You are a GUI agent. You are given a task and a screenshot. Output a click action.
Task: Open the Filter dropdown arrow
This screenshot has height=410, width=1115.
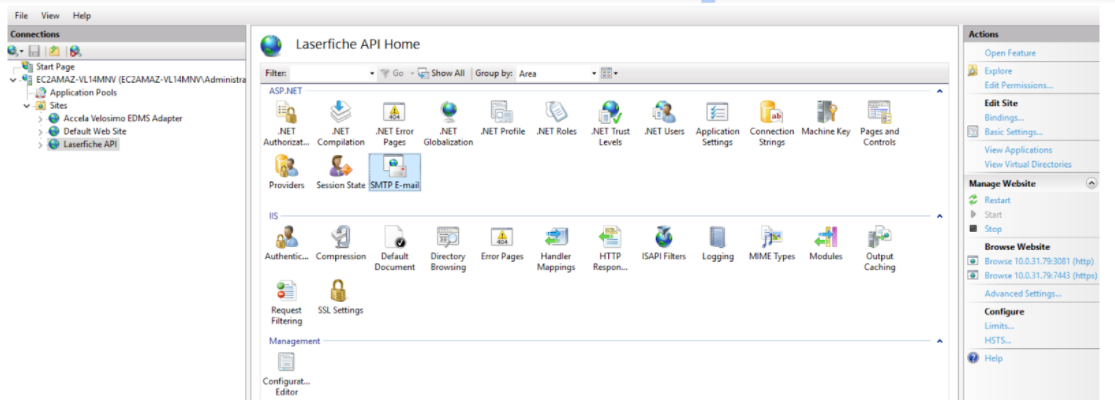372,73
